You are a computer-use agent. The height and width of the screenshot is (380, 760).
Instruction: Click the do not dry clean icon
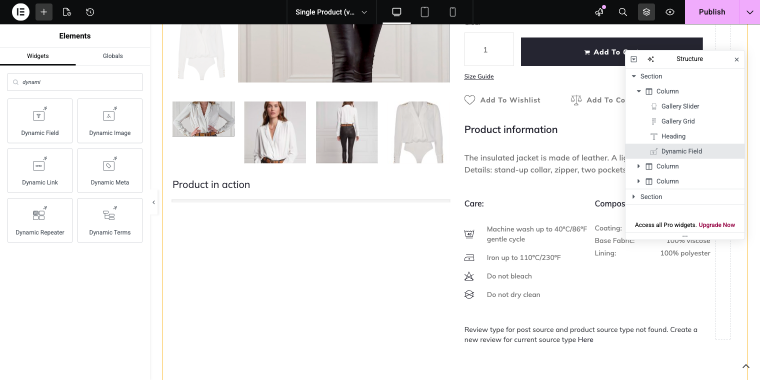[469, 295]
